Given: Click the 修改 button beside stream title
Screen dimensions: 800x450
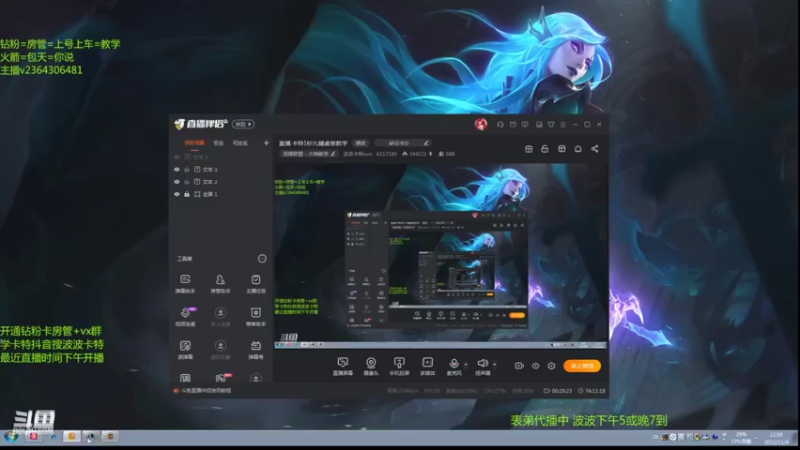Looking at the screenshot, I should pyautogui.click(x=361, y=143).
